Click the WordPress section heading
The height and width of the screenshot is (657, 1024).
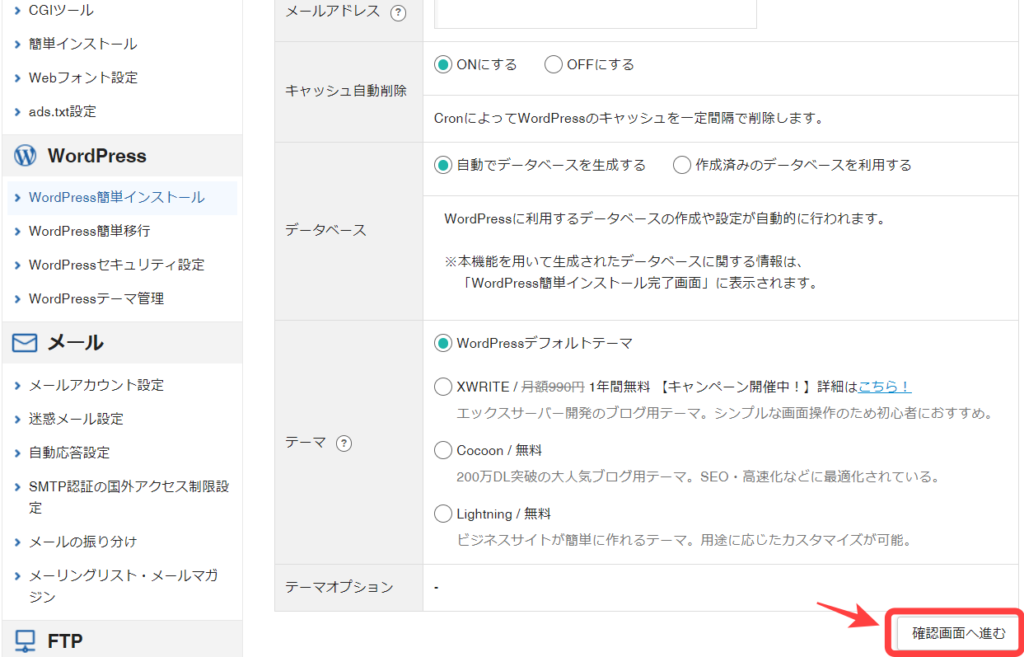pyautogui.click(x=97, y=156)
